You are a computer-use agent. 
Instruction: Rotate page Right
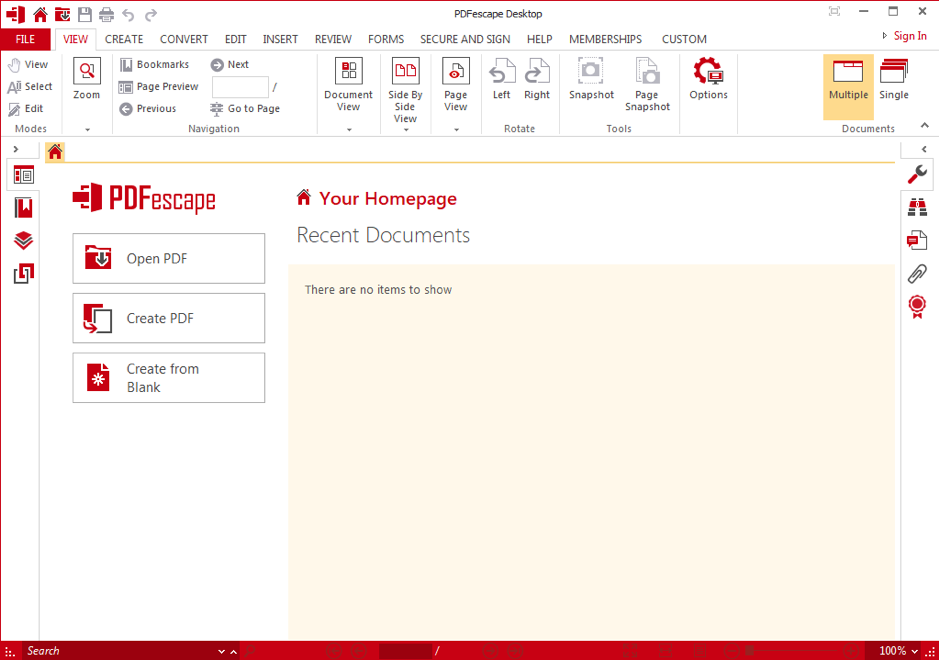[537, 78]
